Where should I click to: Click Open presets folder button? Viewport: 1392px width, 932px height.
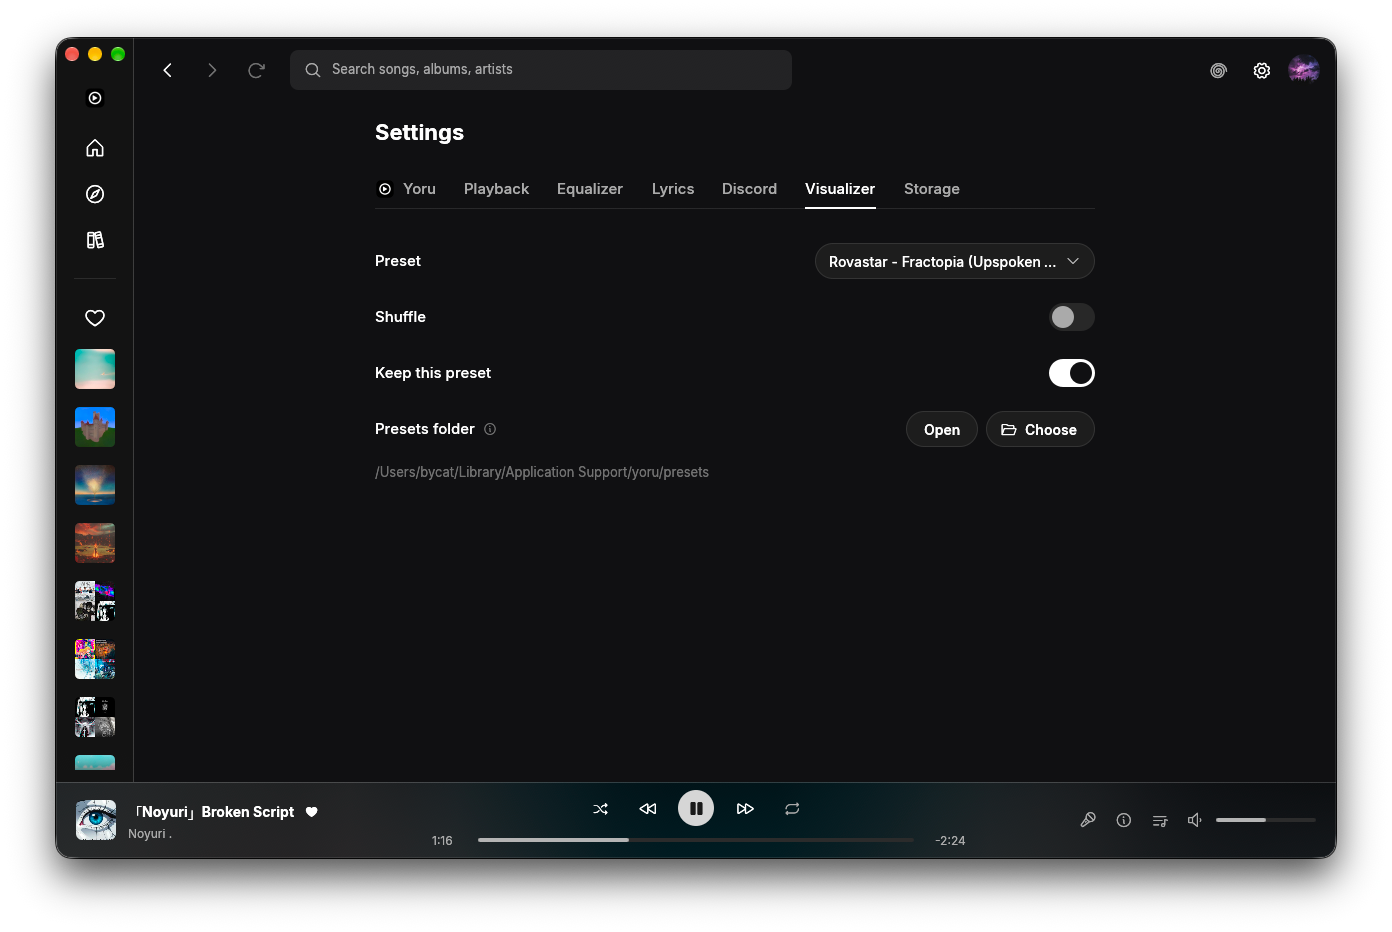942,429
